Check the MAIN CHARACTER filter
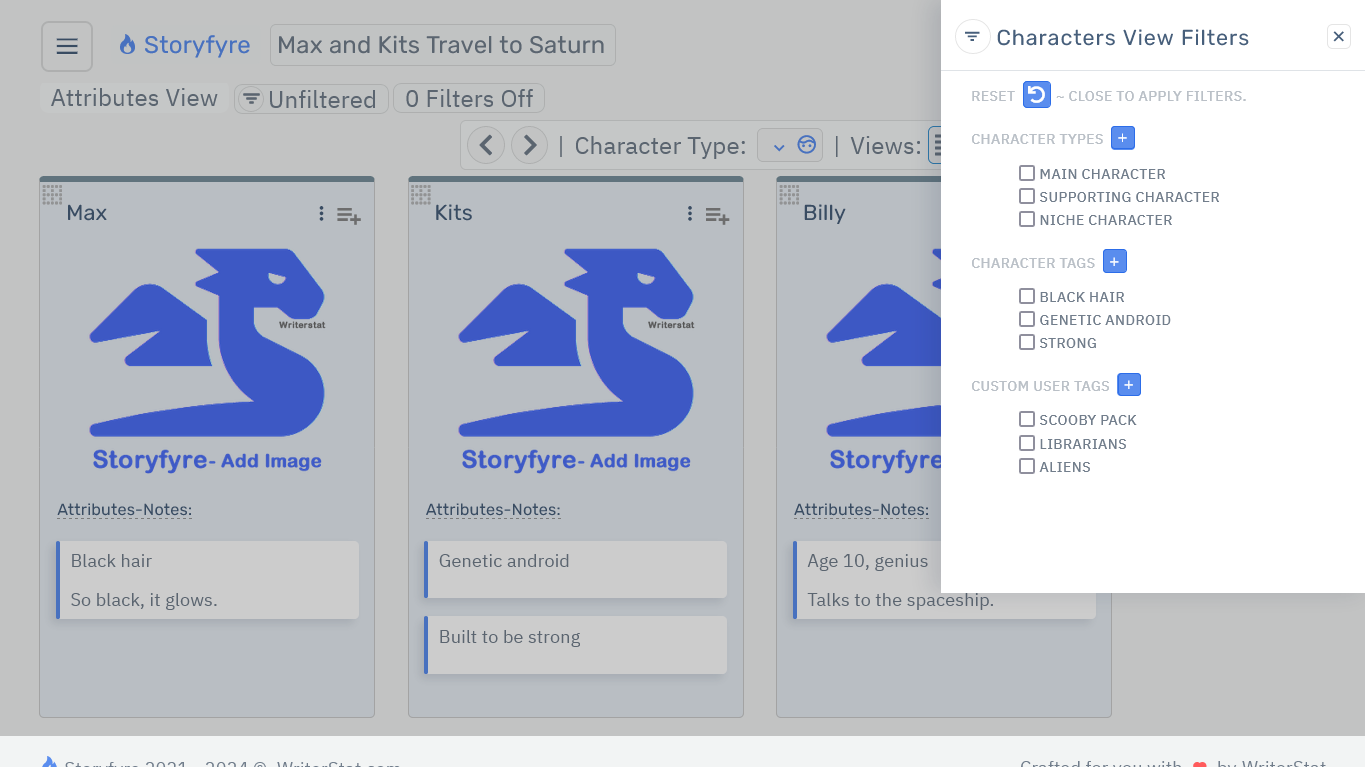1365x767 pixels. (x=1026, y=172)
